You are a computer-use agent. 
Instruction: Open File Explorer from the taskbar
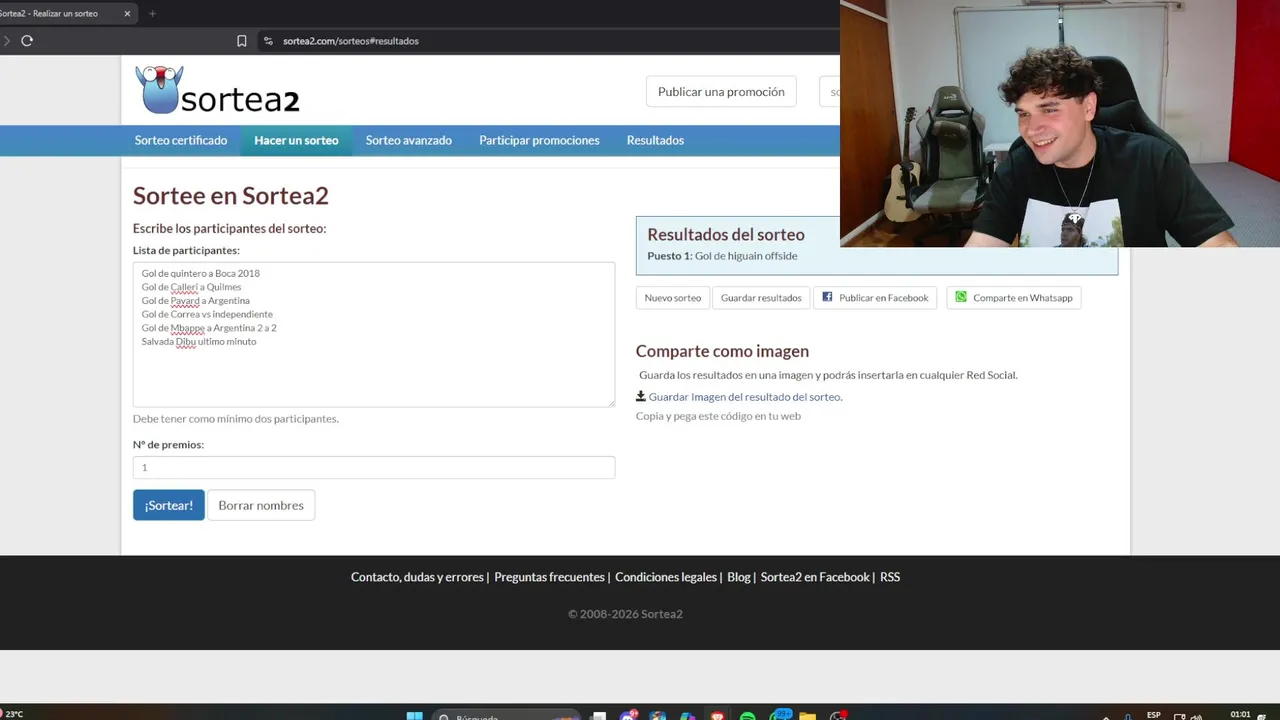[x=807, y=716]
